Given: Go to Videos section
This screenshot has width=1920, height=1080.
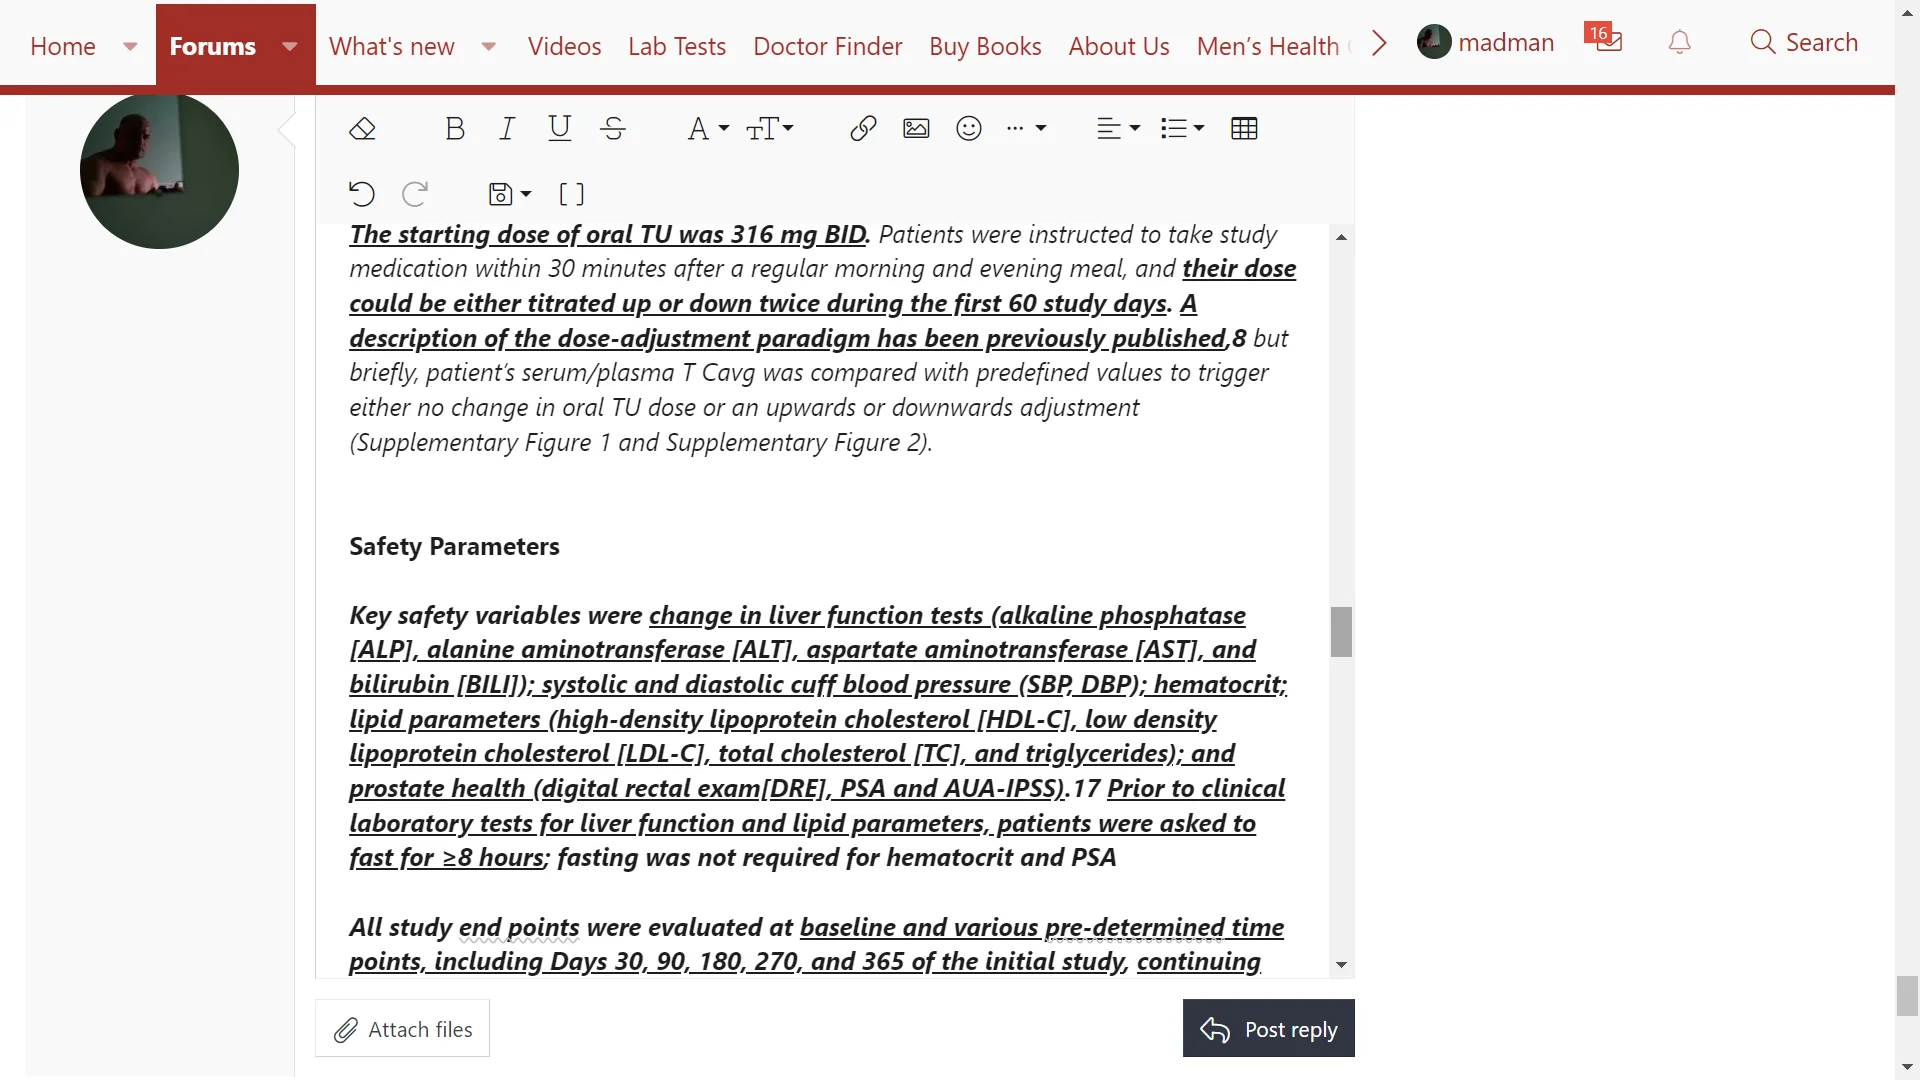Looking at the screenshot, I should coord(564,46).
